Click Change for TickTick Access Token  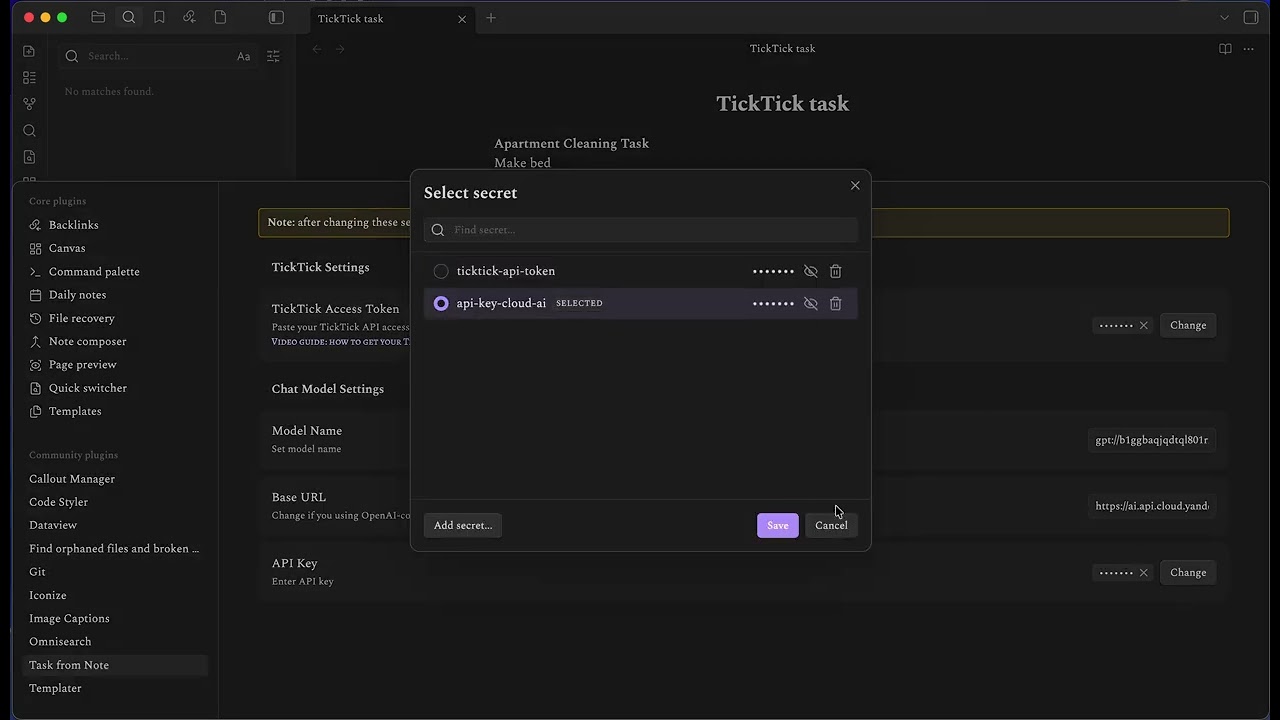pyautogui.click(x=1188, y=325)
